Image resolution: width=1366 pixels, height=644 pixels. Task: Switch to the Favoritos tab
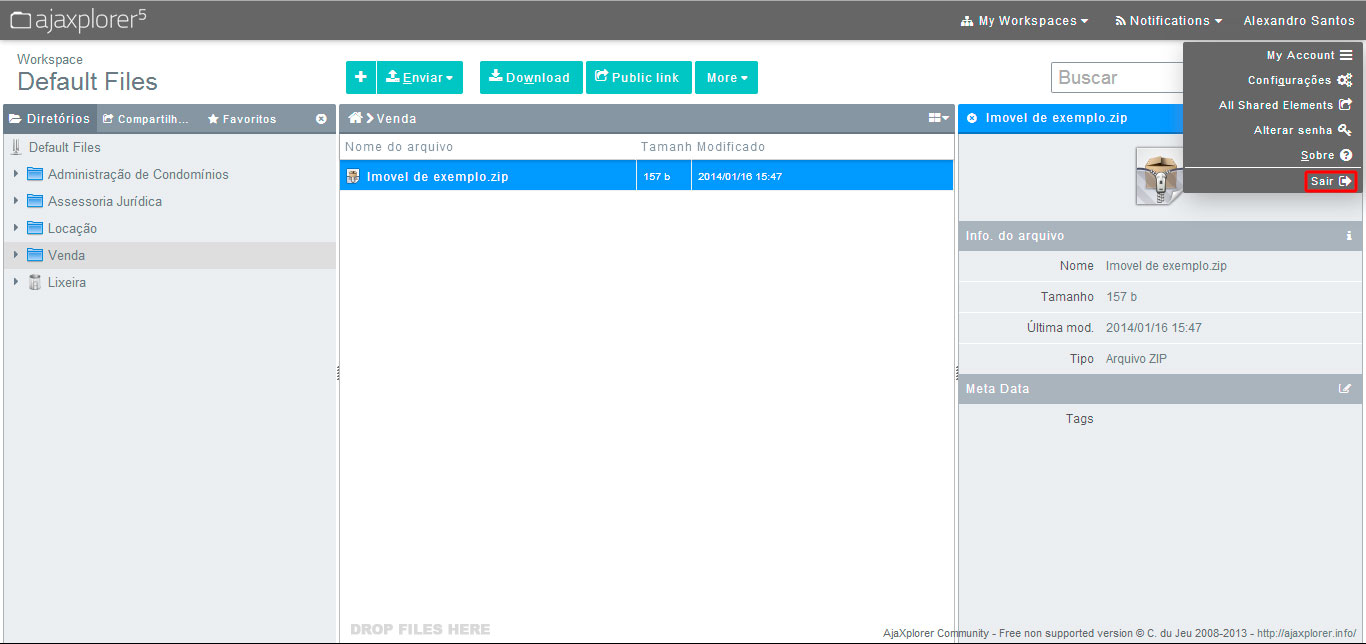242,119
